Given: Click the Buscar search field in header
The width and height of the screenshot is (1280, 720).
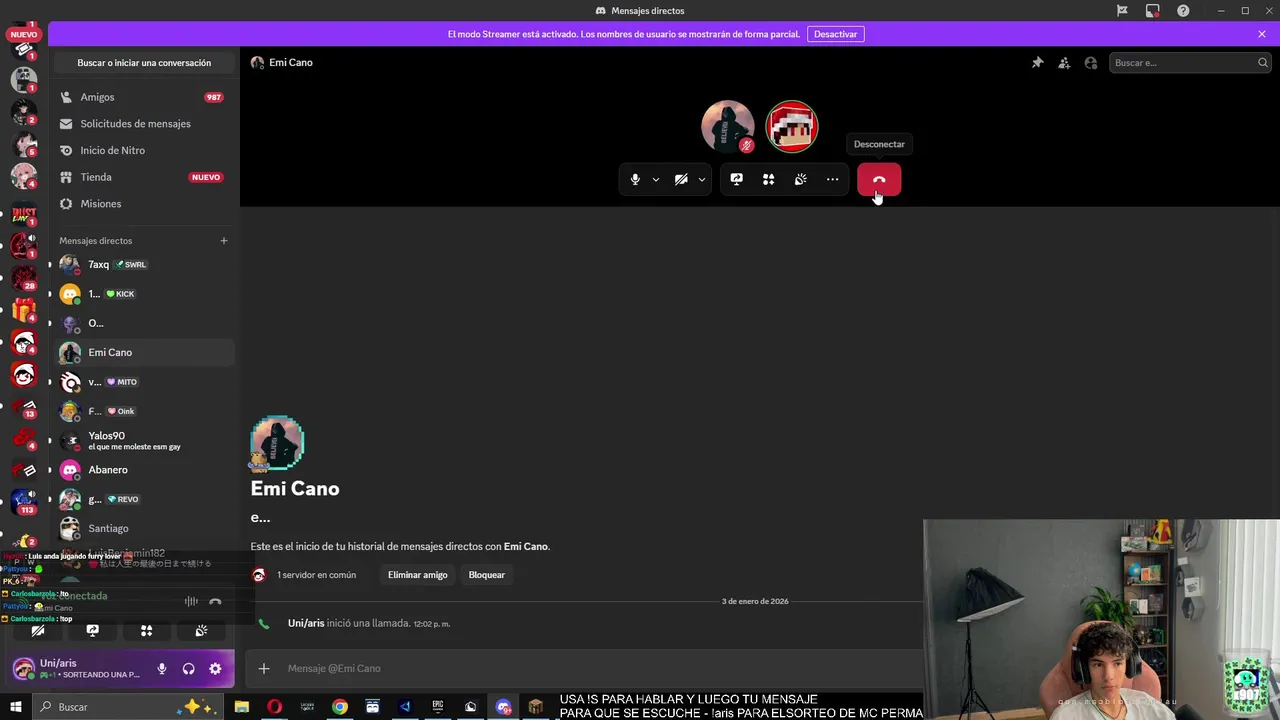Looking at the screenshot, I should coord(1190,63).
